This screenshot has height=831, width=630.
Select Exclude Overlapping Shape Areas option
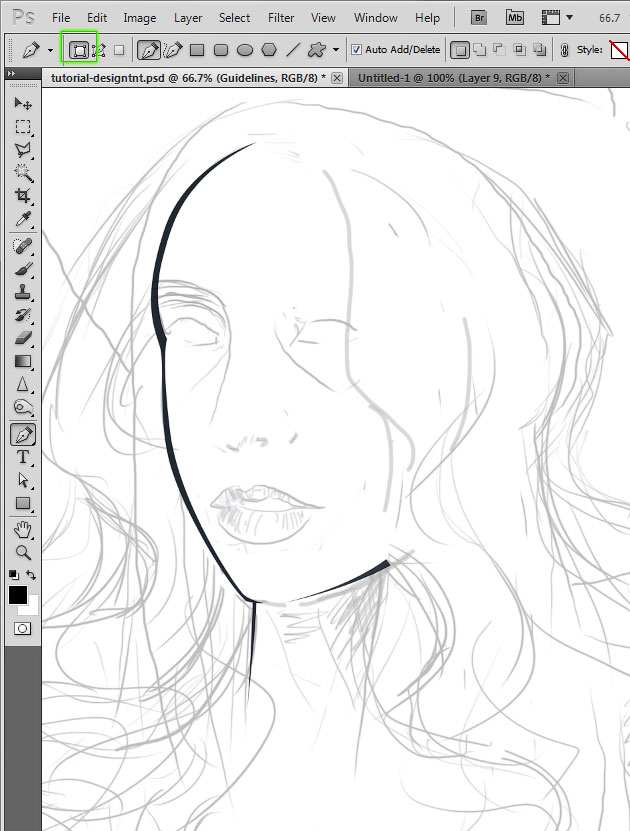click(x=539, y=50)
